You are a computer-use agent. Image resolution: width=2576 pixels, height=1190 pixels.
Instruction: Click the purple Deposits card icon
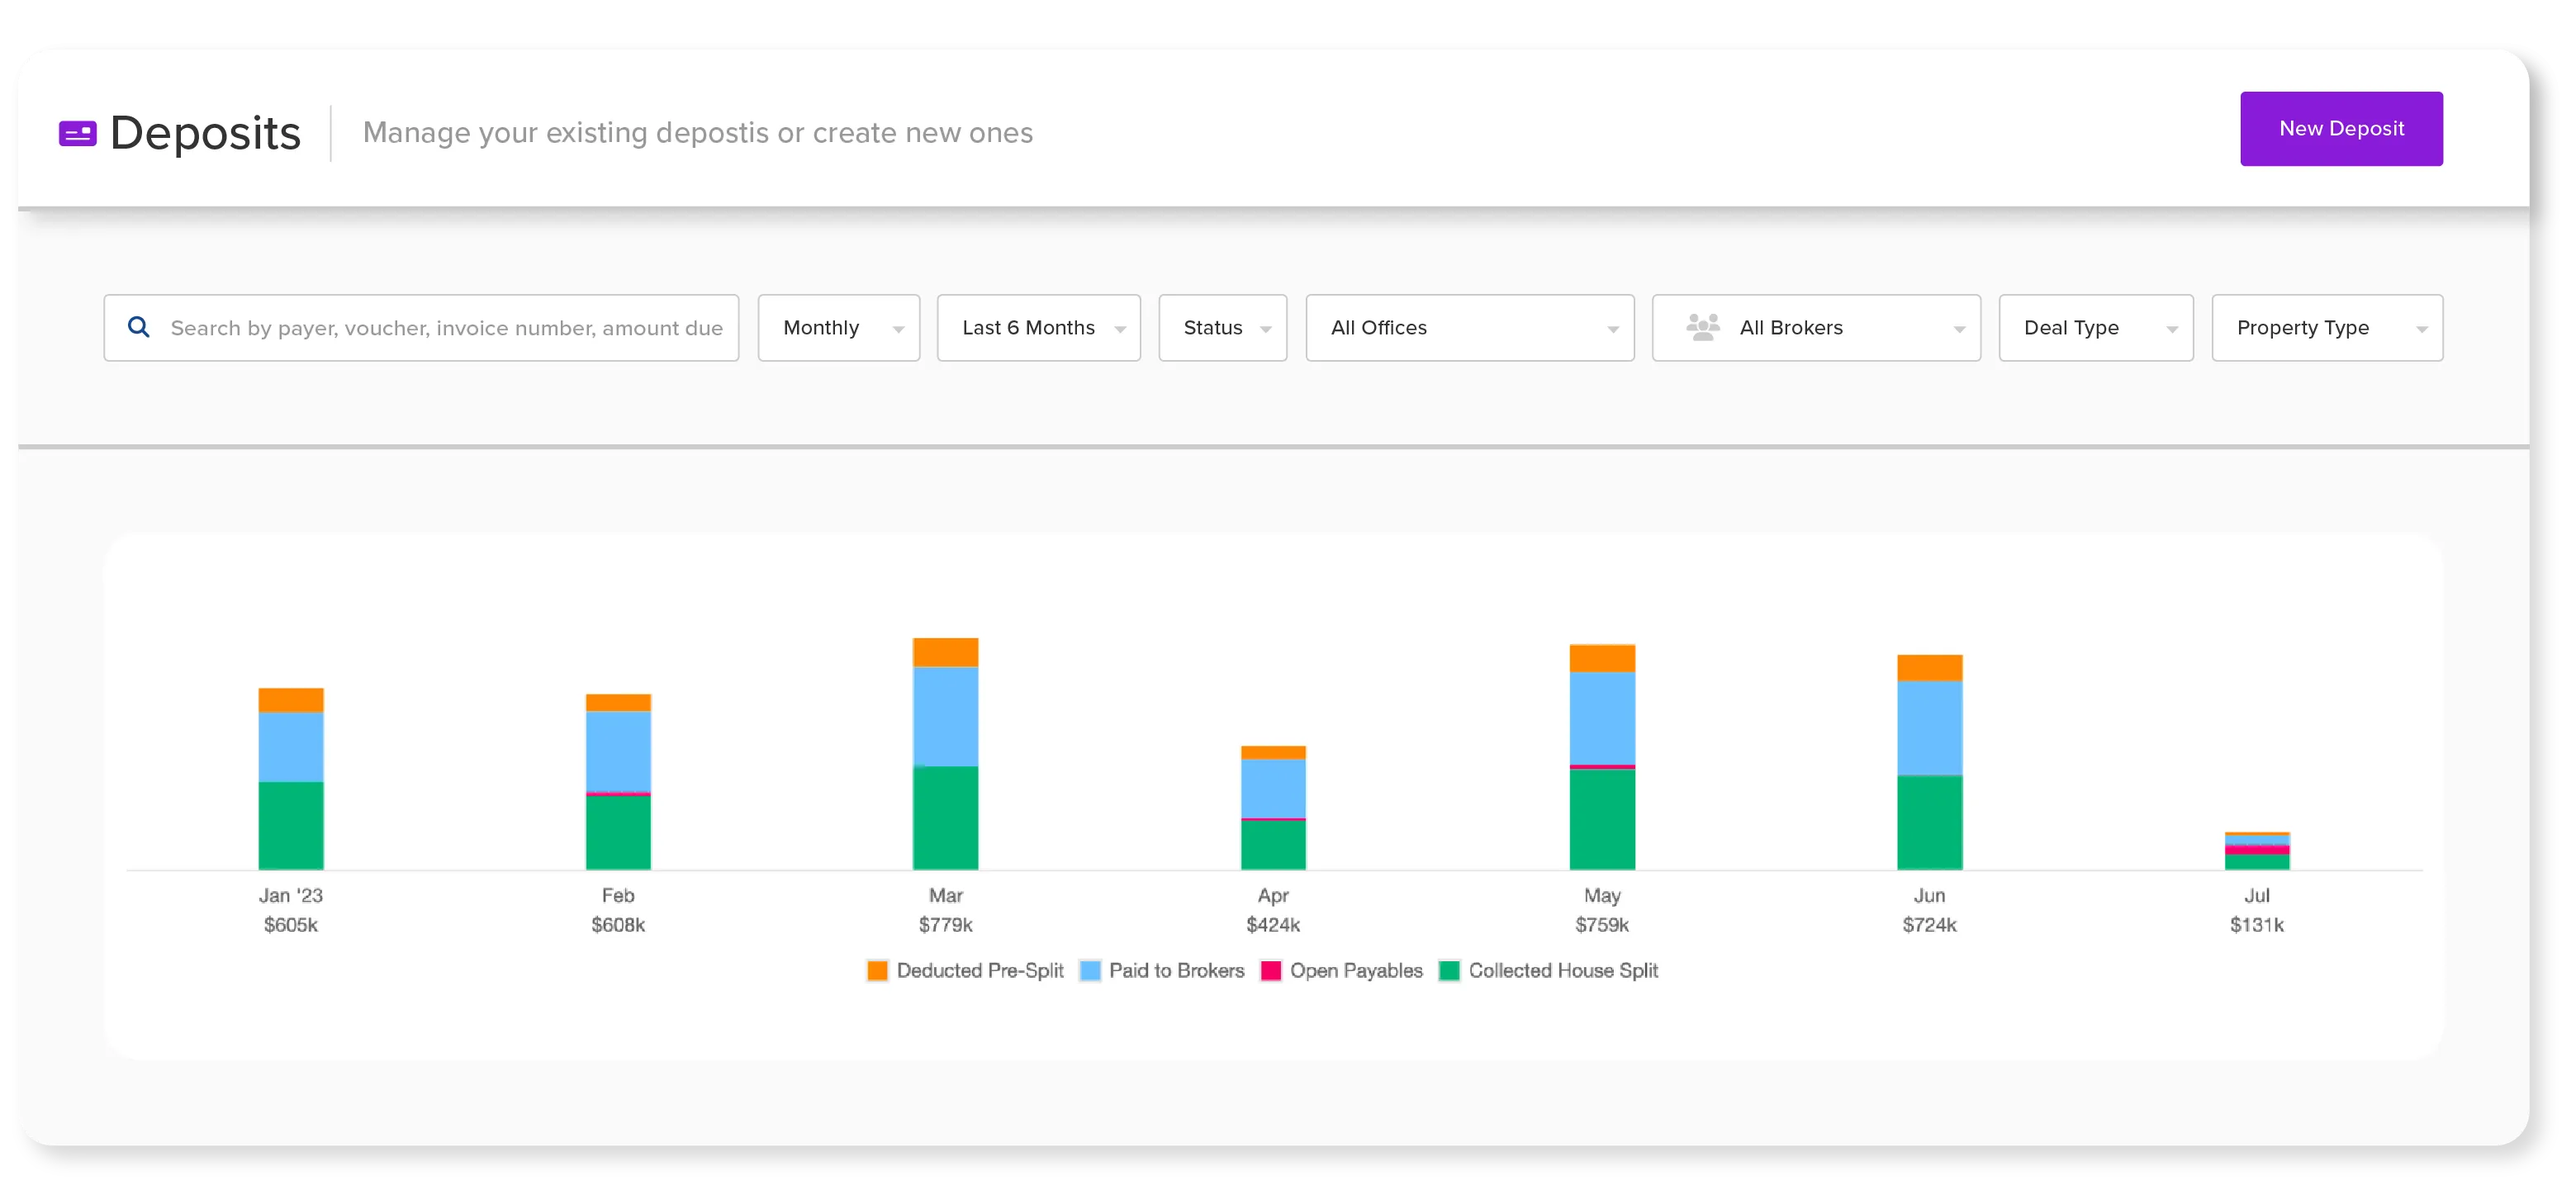[77, 133]
